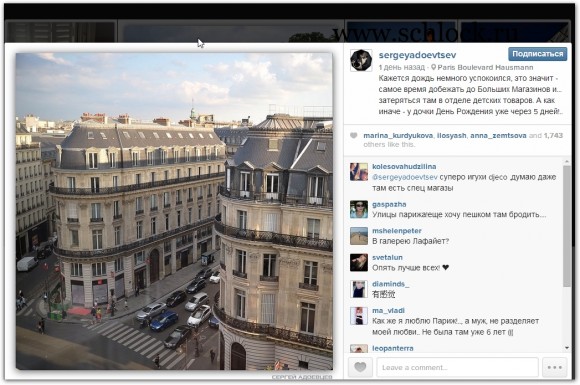Open commenter svetalun's profile
580x385 pixels.
(x=387, y=257)
